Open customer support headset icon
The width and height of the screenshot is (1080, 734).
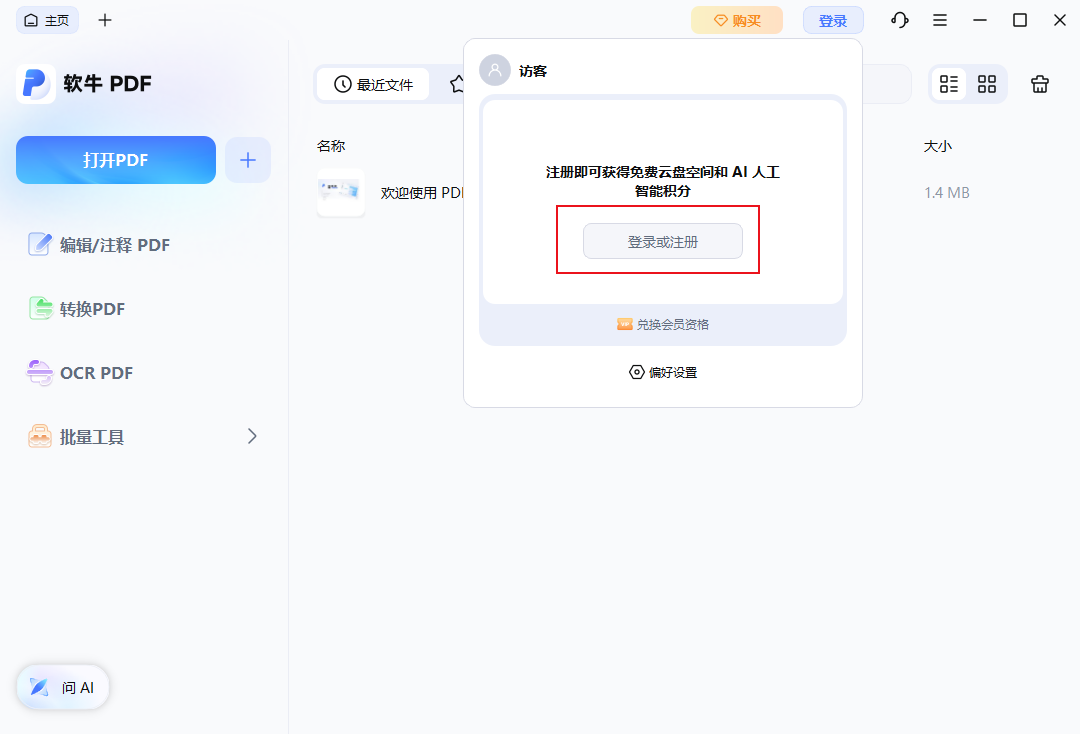tap(900, 20)
